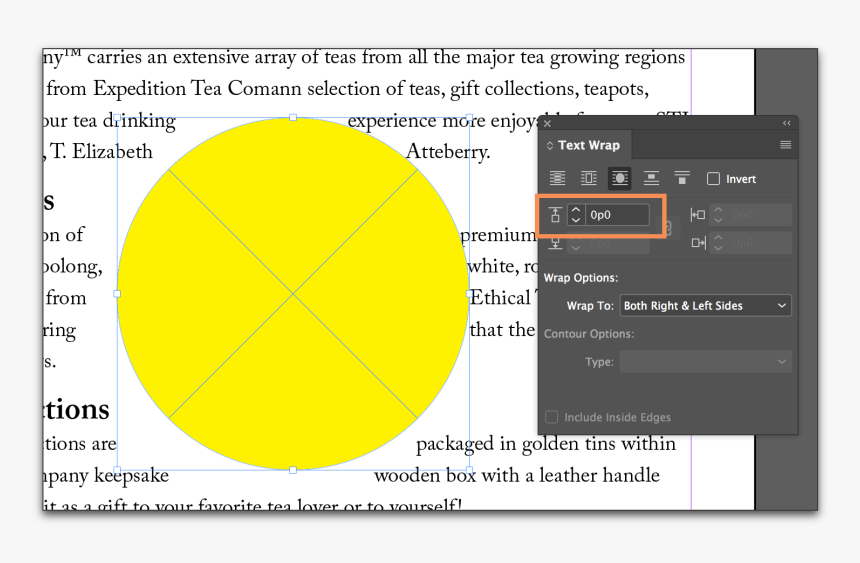Collapse the Text Wrap panel with double arrows
The image size is (860, 563).
[786, 123]
